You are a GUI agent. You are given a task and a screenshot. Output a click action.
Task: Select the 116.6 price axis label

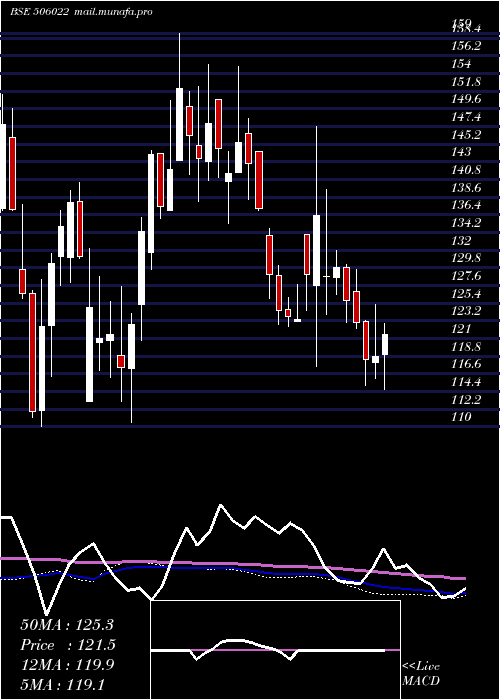coord(465,364)
